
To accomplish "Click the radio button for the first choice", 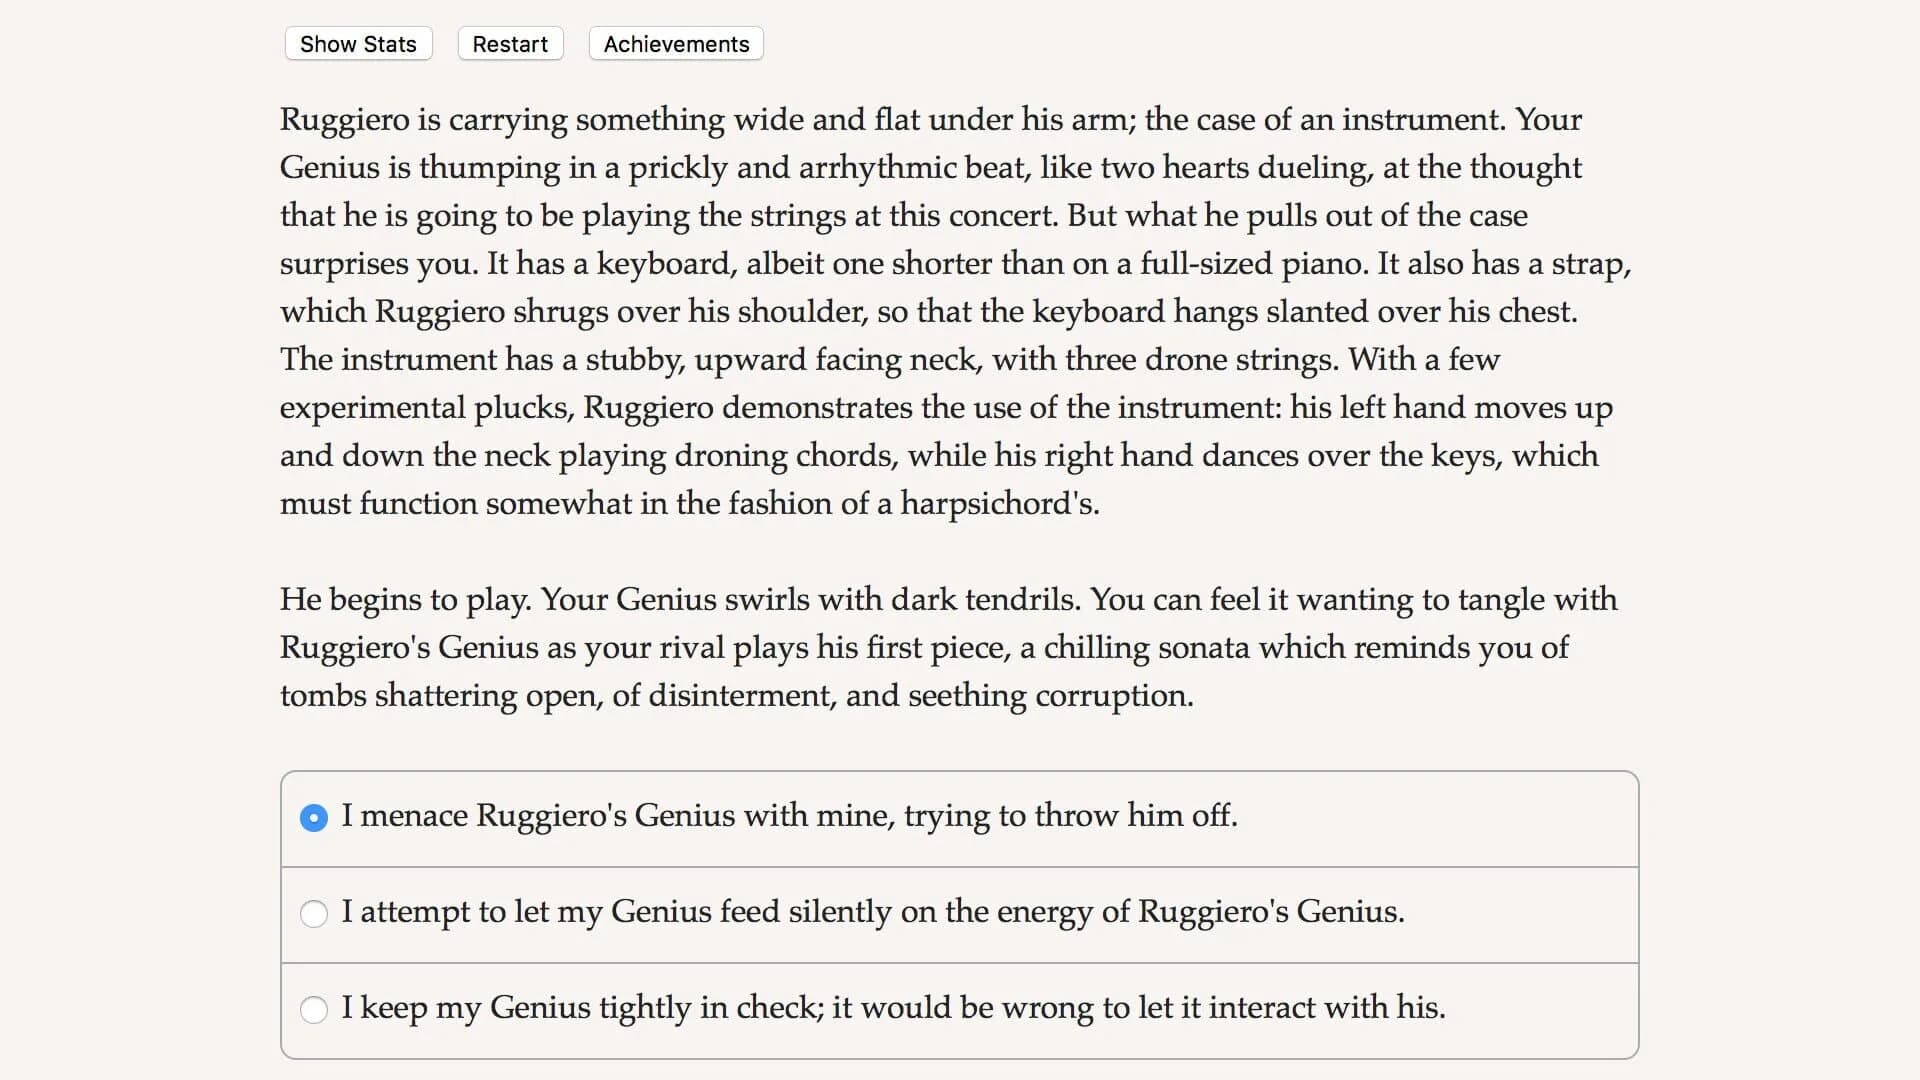I will 314,817.
